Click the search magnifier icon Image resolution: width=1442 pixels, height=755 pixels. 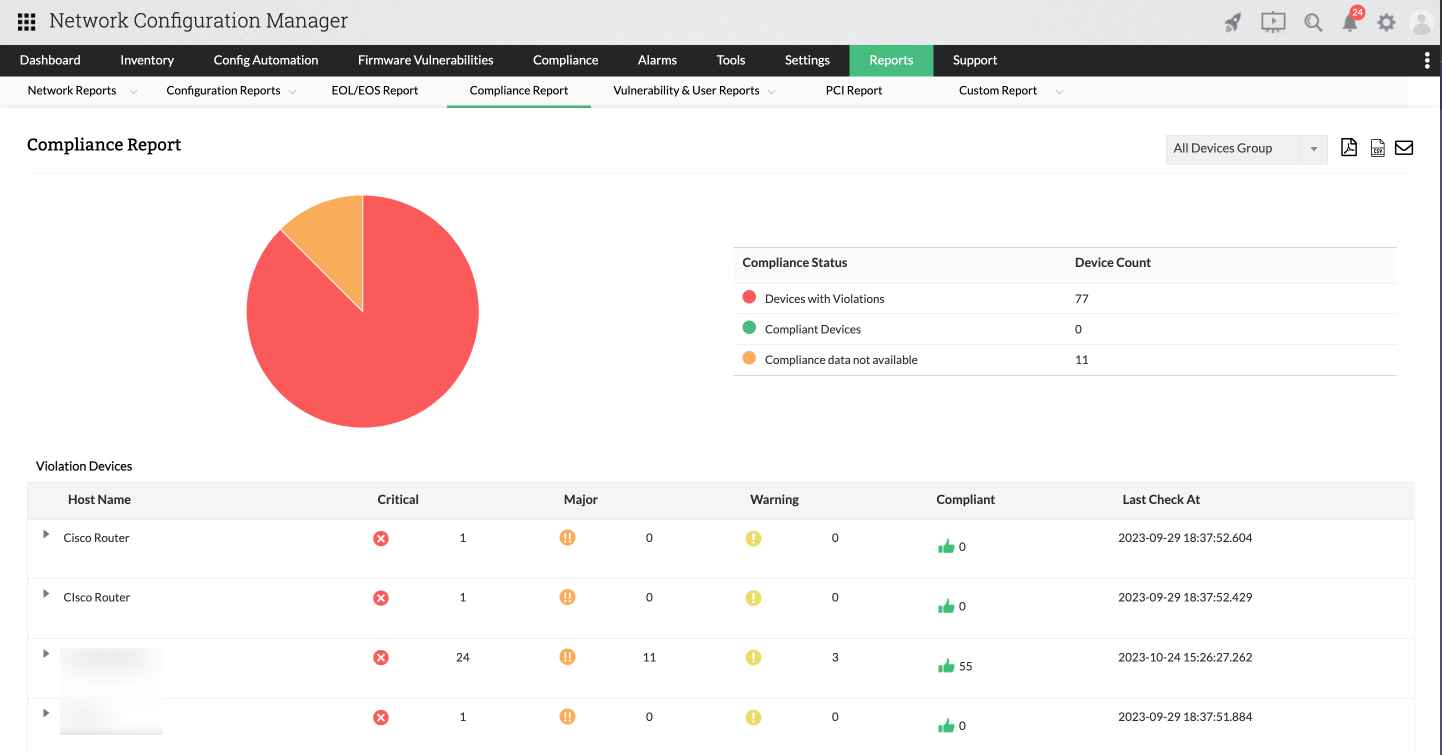click(1313, 22)
